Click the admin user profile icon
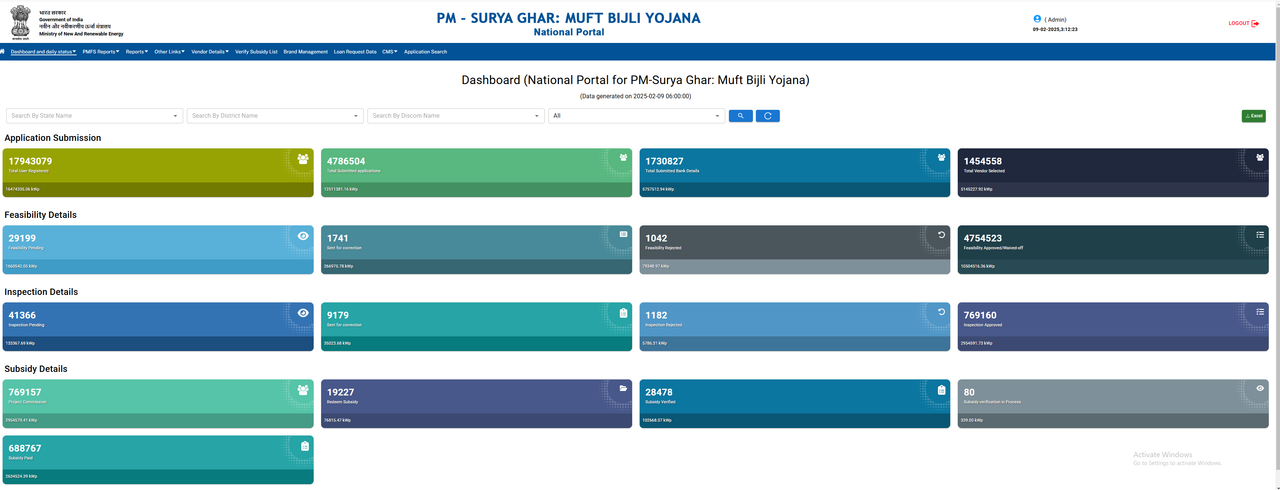This screenshot has height=490, width=1280. pyautogui.click(x=1037, y=19)
